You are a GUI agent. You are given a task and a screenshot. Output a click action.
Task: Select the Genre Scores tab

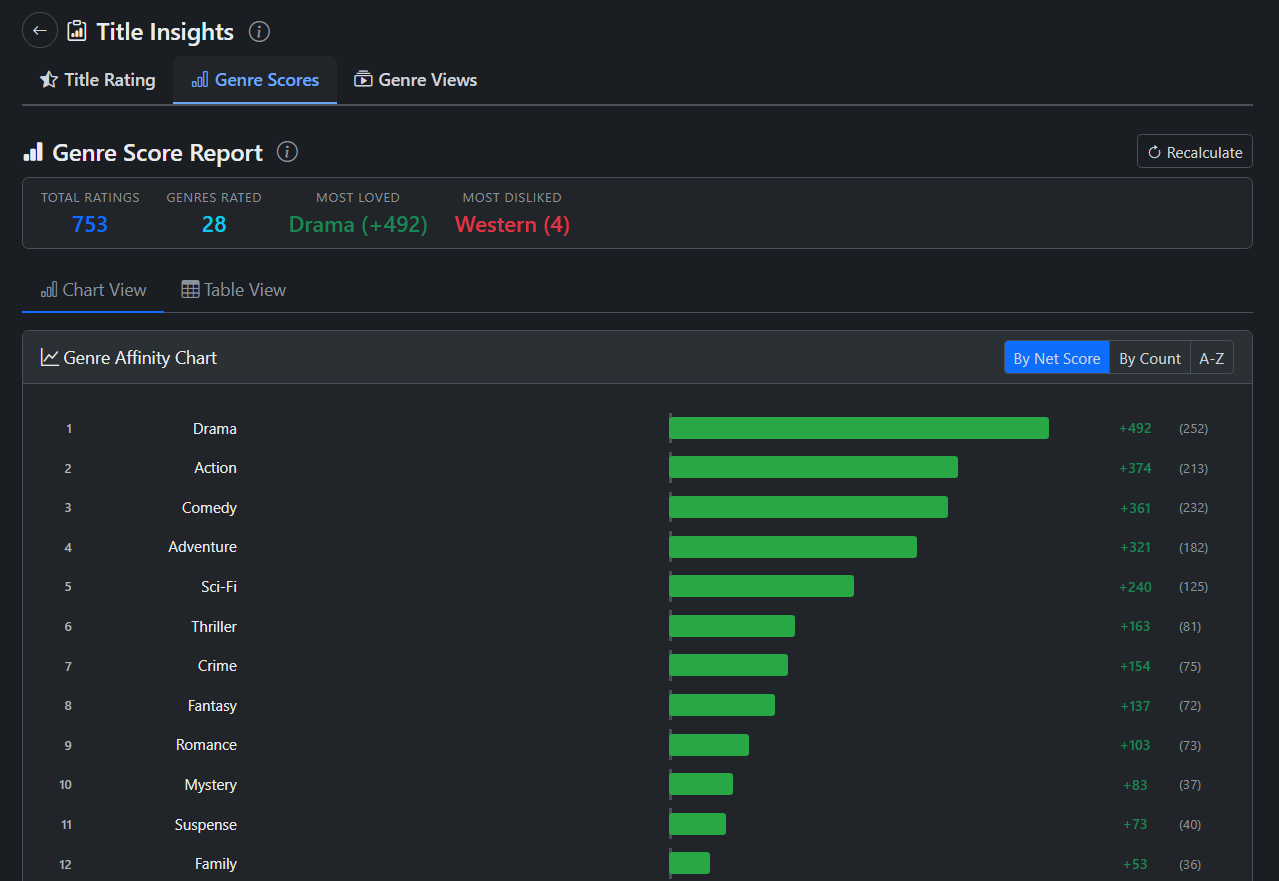pos(255,80)
